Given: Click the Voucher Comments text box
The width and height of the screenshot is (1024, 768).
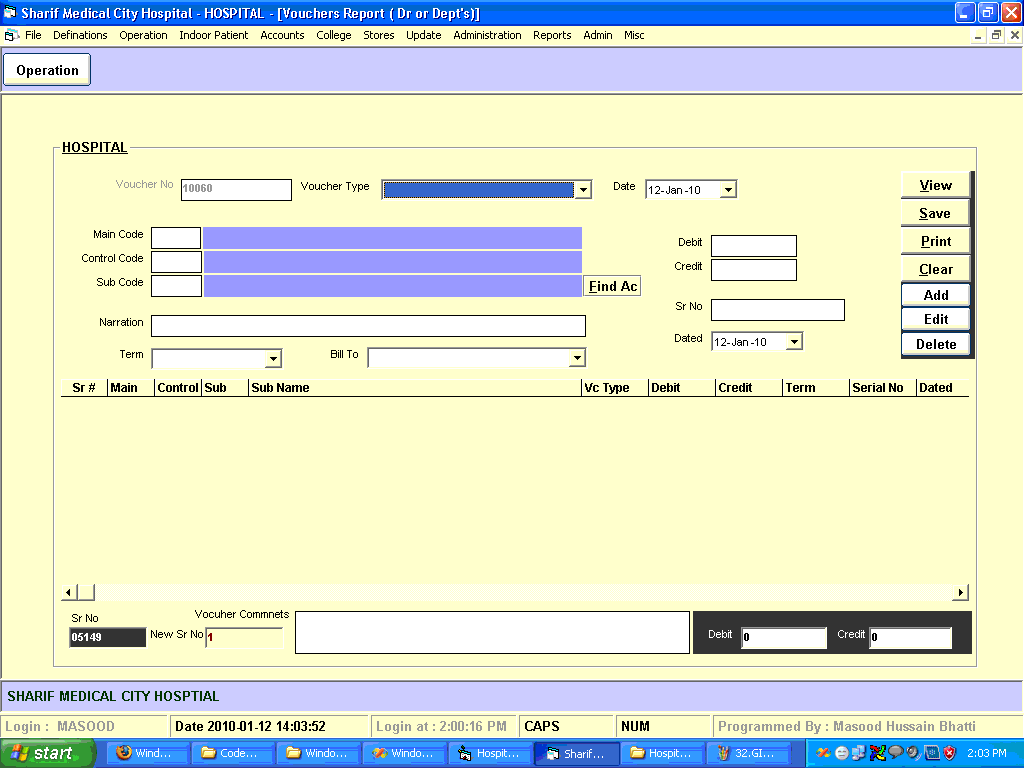Looking at the screenshot, I should point(492,632).
